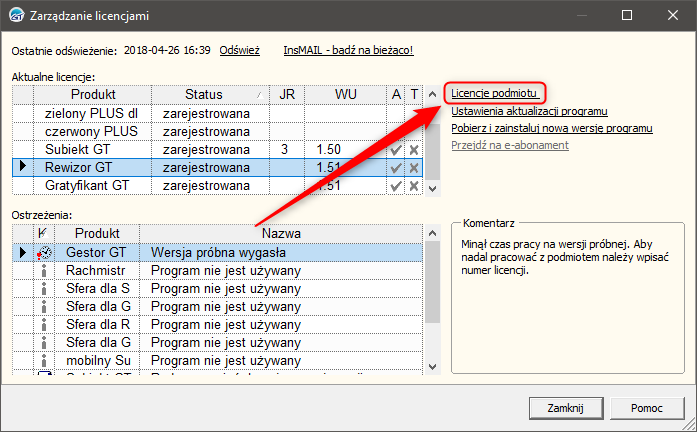Select the Sfera dla S warning row
Image resolution: width=697 pixels, height=432 pixels.
[x=218, y=288]
